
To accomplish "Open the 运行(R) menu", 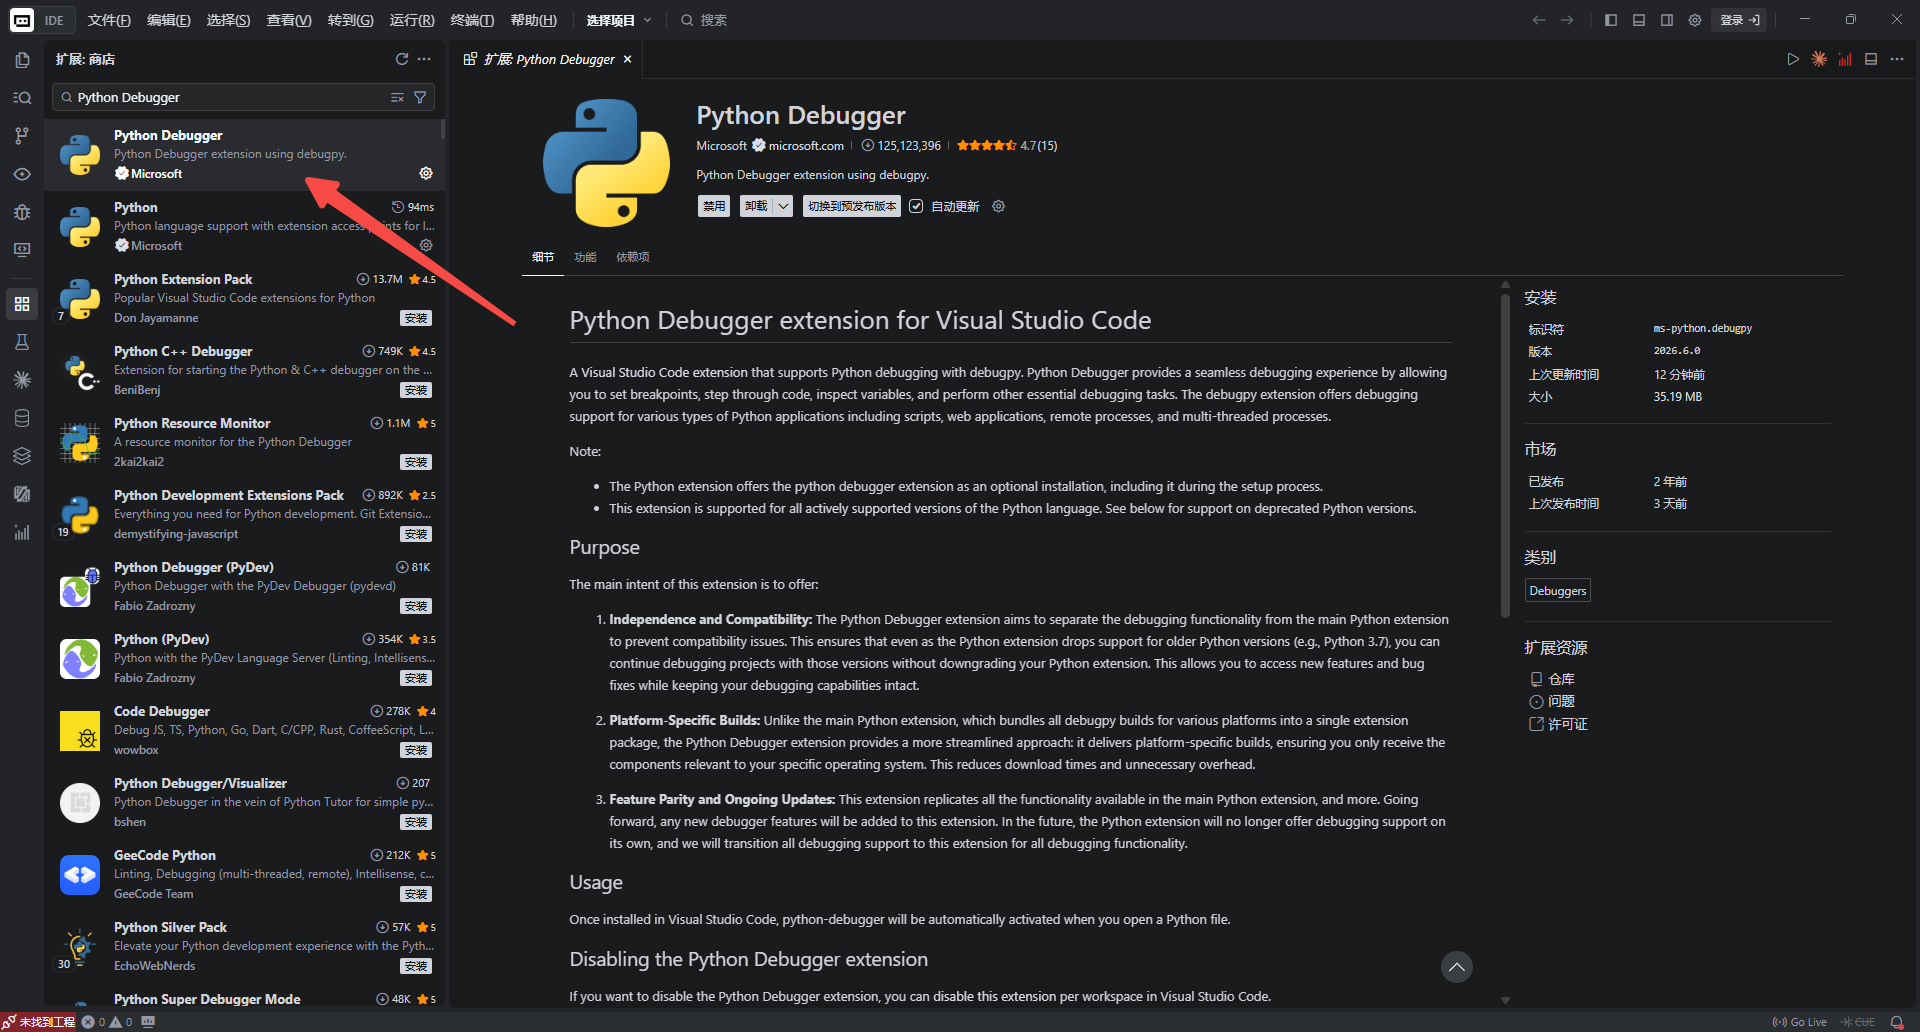I will pyautogui.click(x=412, y=20).
